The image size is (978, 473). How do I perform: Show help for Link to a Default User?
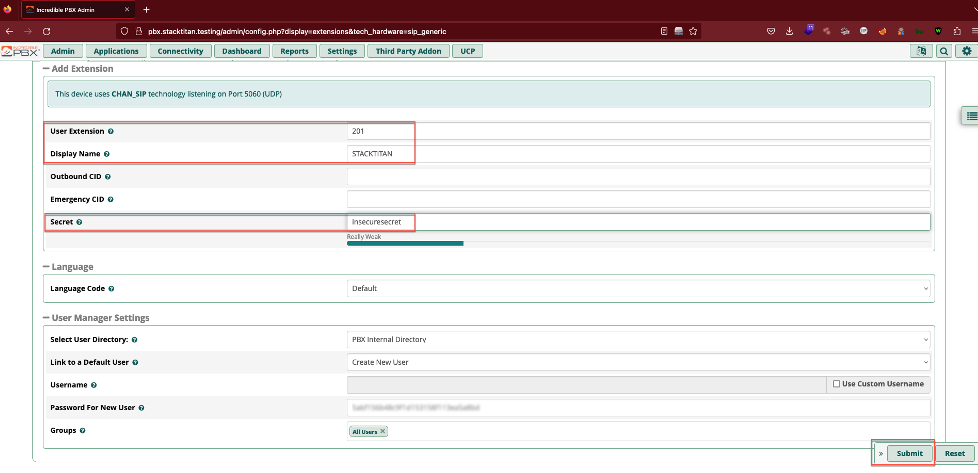click(x=135, y=363)
